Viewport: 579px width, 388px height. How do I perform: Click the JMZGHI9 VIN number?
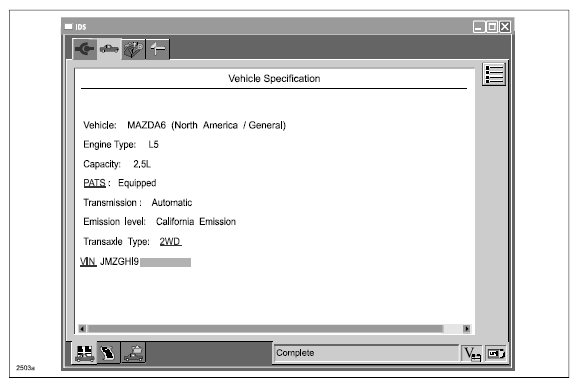(x=119, y=262)
